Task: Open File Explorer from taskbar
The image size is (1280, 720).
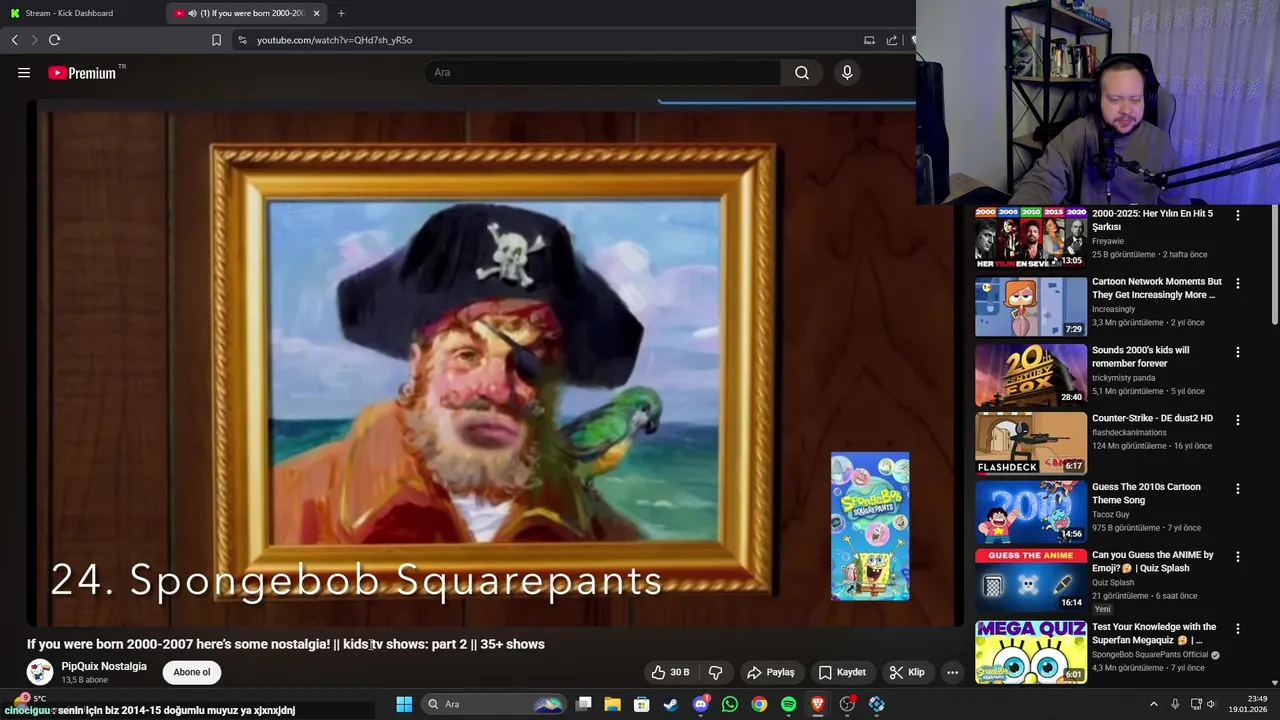Action: click(x=613, y=704)
